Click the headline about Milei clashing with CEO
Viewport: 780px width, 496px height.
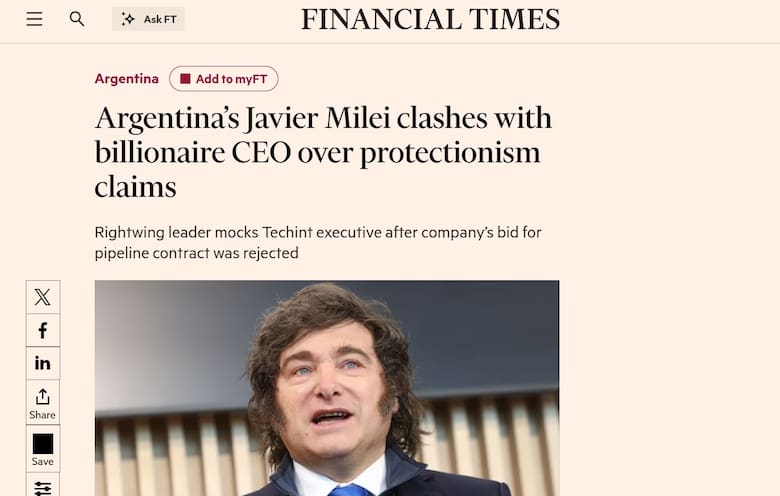(323, 152)
